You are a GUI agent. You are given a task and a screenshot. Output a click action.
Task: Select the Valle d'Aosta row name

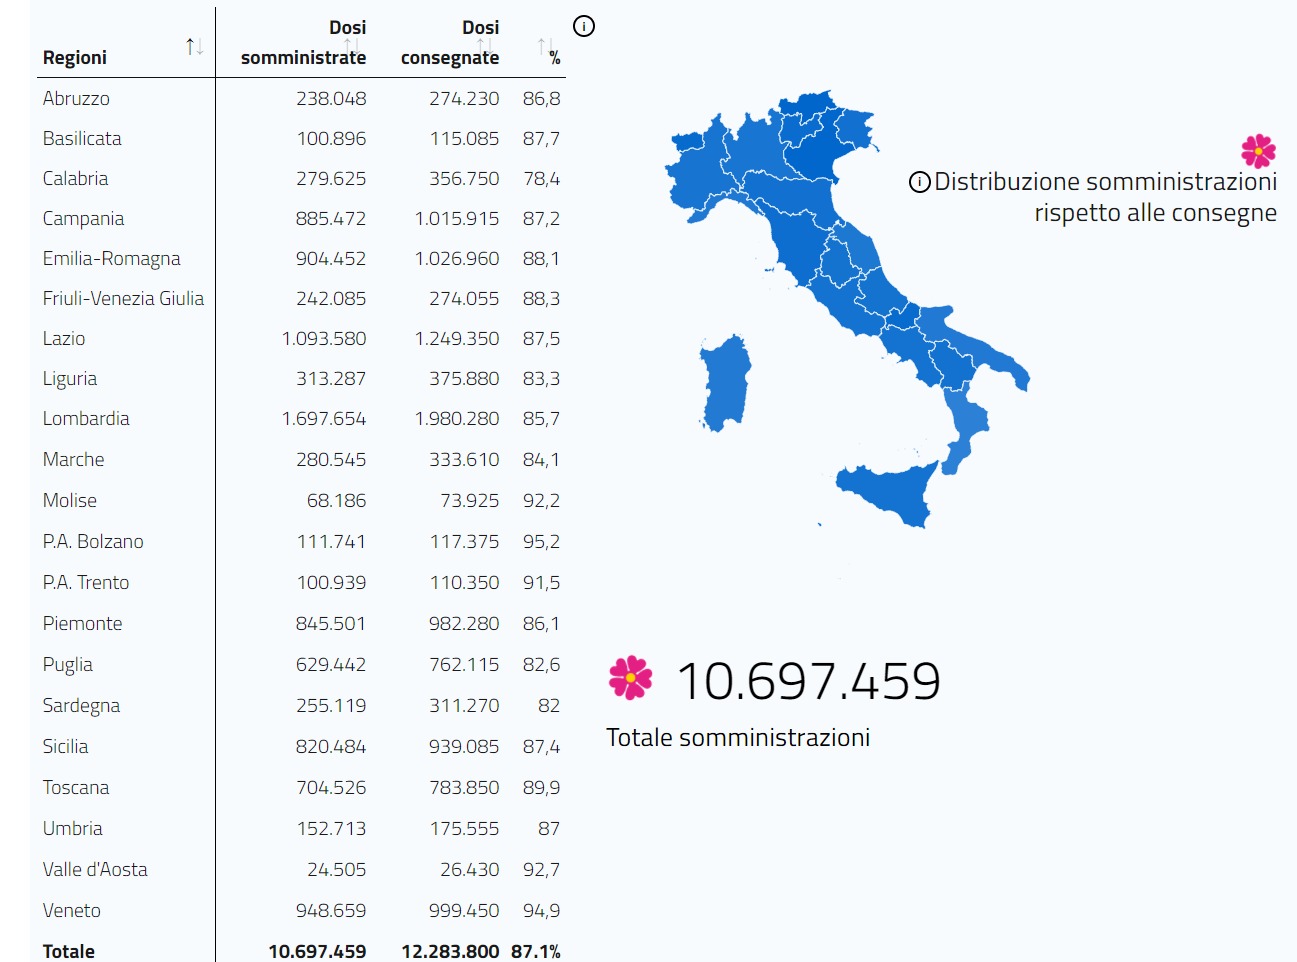coord(95,869)
